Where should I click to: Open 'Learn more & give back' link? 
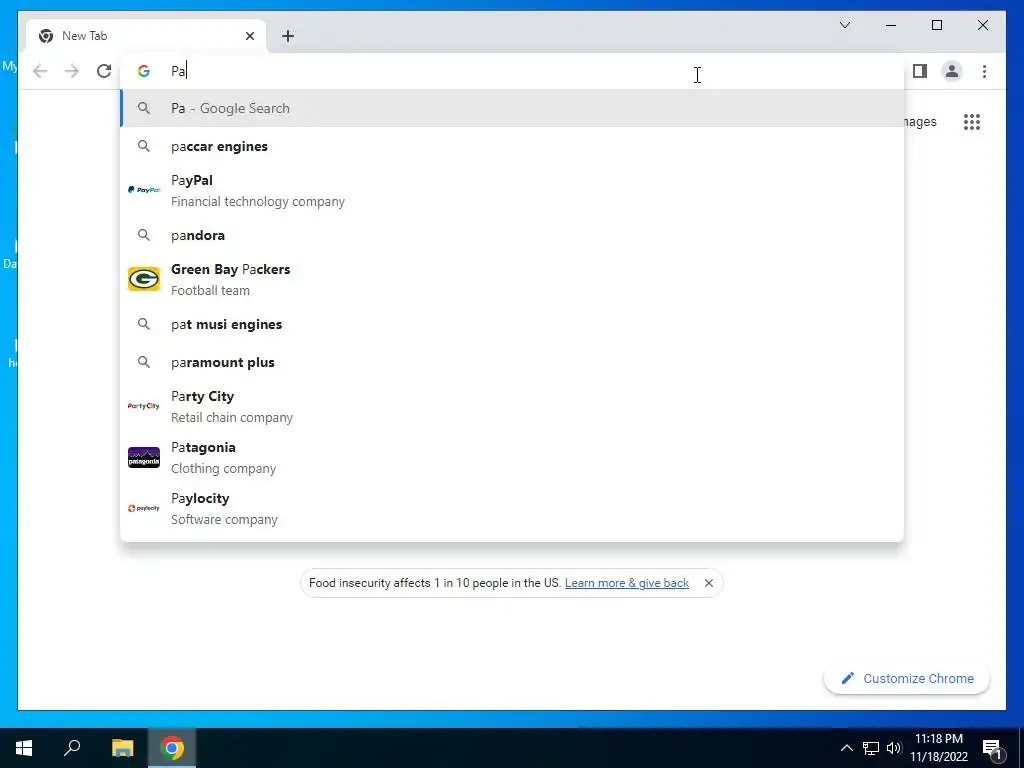pos(627,583)
